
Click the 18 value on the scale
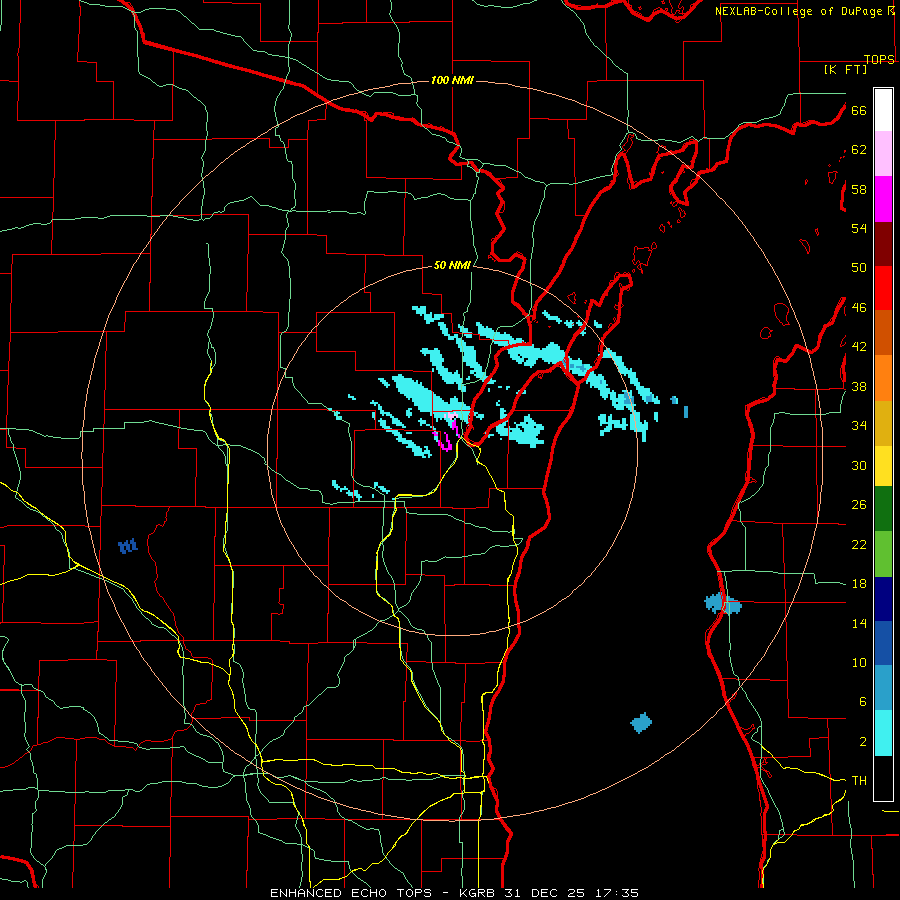coord(859,584)
